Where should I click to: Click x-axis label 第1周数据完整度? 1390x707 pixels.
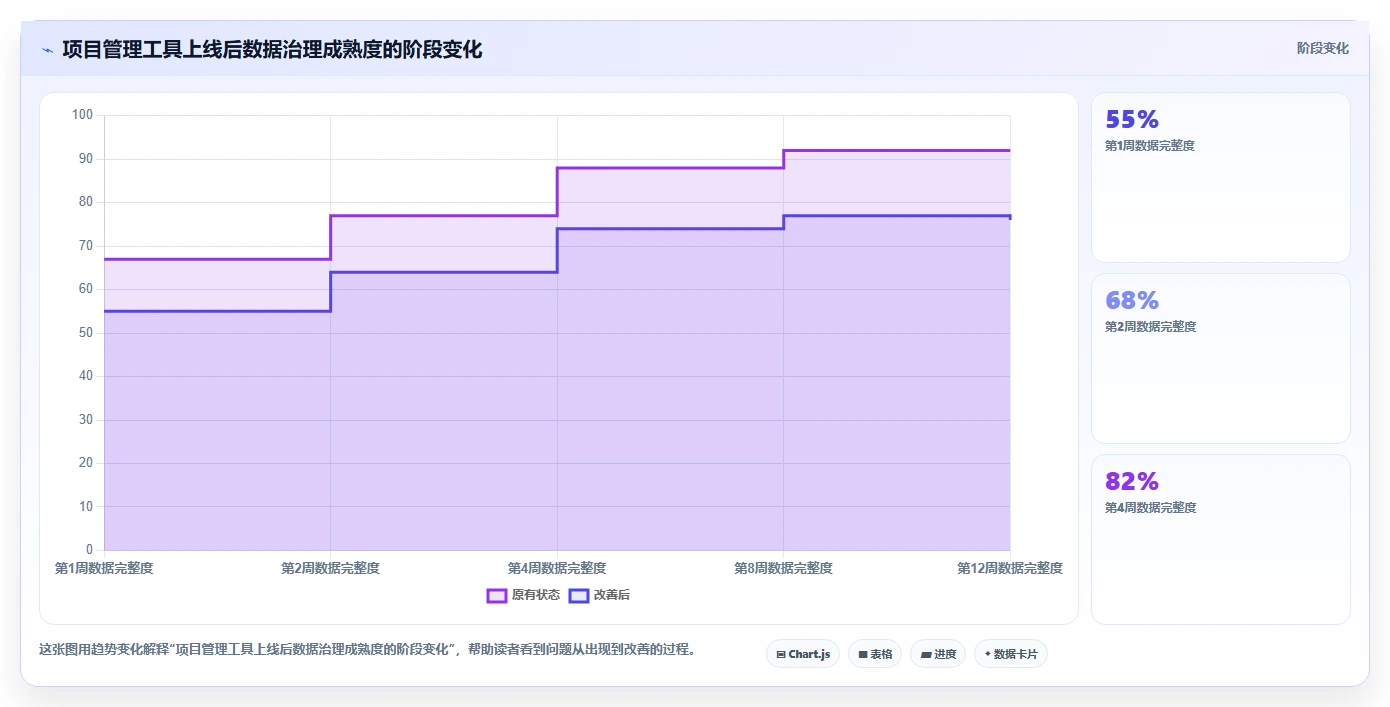click(x=104, y=568)
